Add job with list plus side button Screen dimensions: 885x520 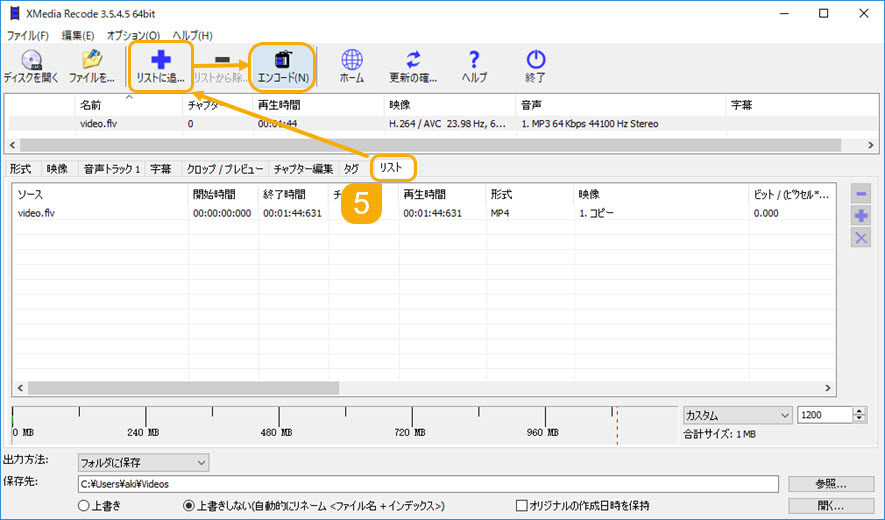[861, 216]
